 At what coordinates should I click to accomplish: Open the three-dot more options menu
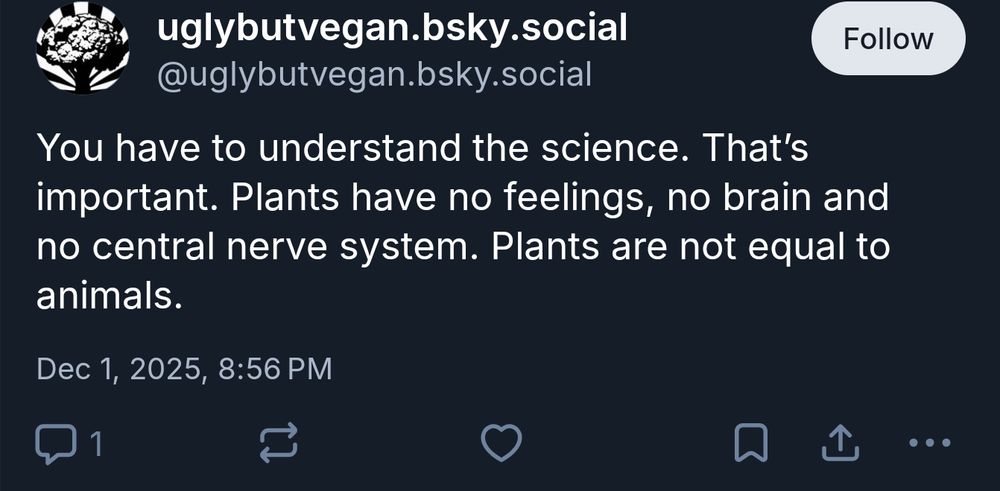[x=928, y=443]
